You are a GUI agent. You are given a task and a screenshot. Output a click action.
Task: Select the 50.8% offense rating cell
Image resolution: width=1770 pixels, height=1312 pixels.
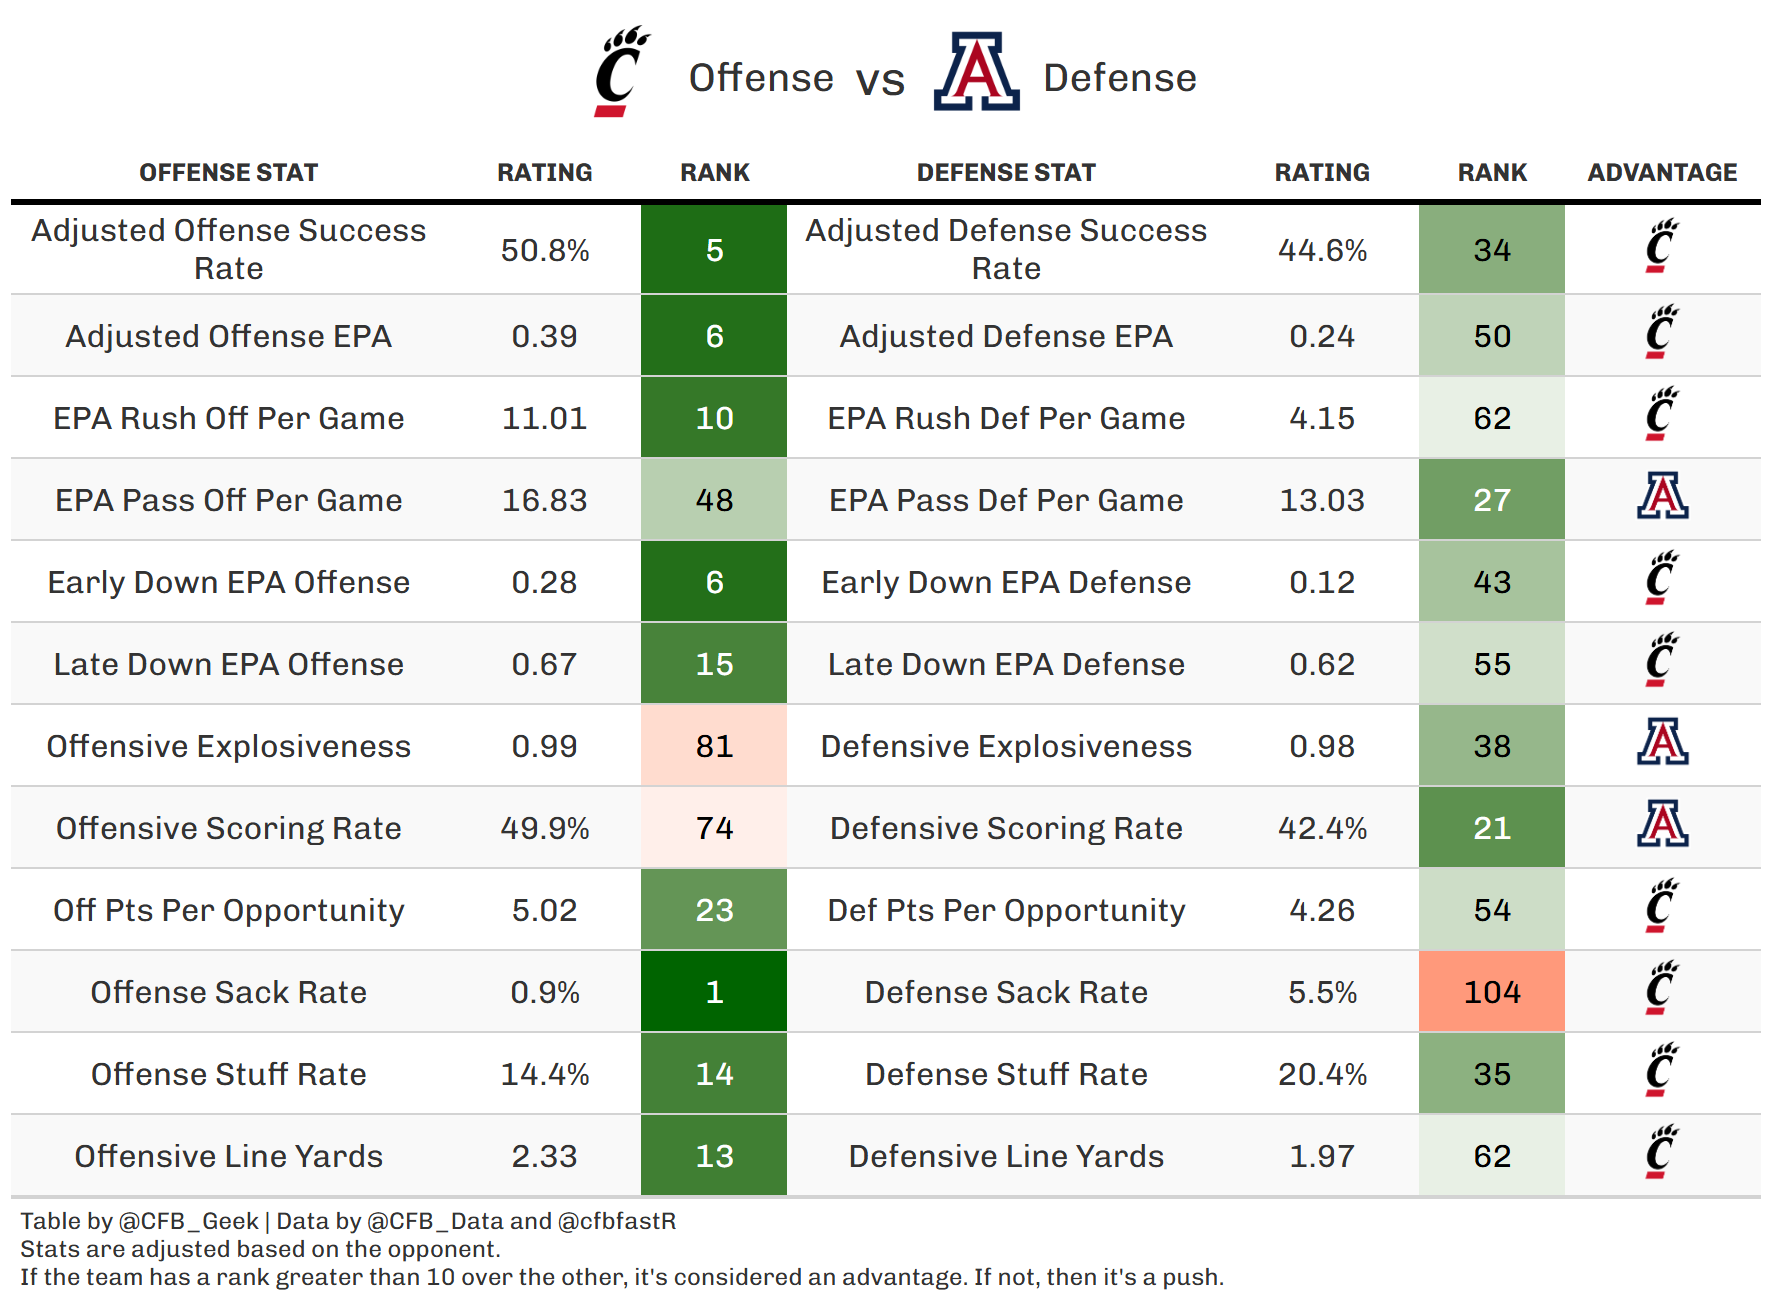(545, 250)
